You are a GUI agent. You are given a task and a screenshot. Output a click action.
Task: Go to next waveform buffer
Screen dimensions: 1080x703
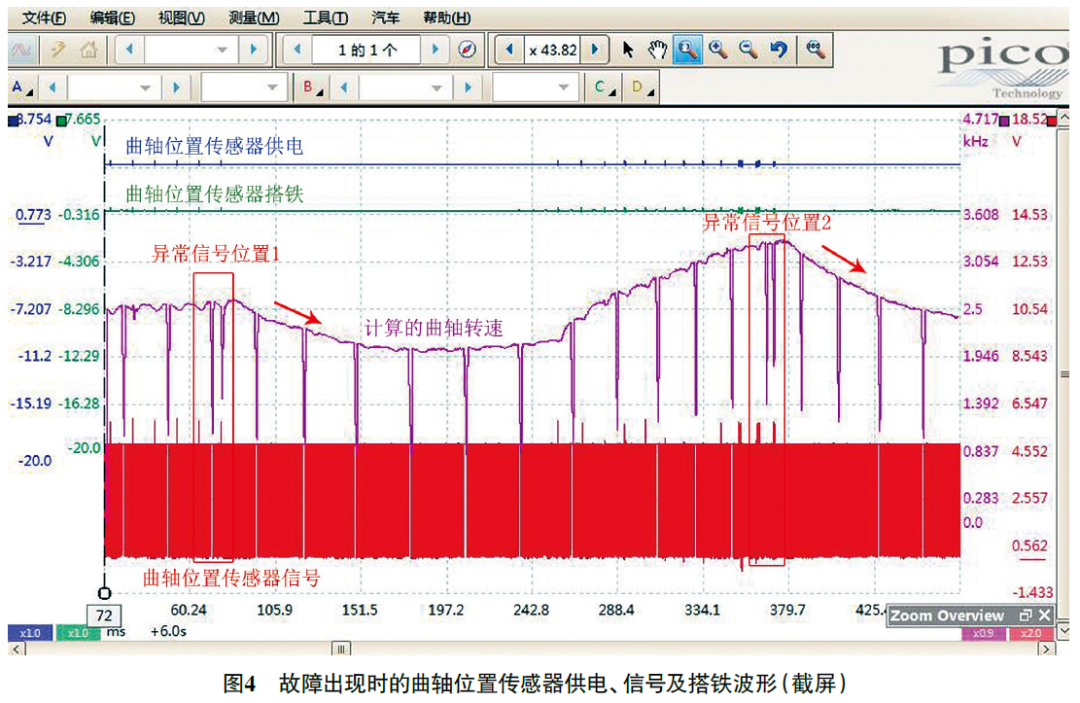435,50
